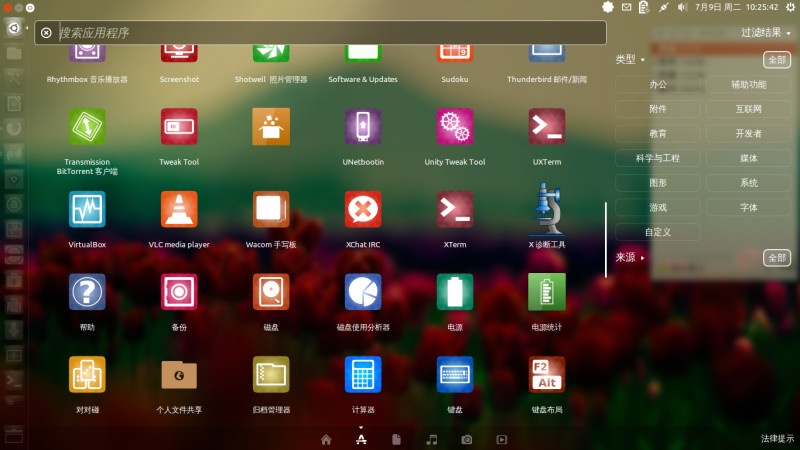Open 电源 power settings
The height and width of the screenshot is (450, 800).
pyautogui.click(x=455, y=292)
